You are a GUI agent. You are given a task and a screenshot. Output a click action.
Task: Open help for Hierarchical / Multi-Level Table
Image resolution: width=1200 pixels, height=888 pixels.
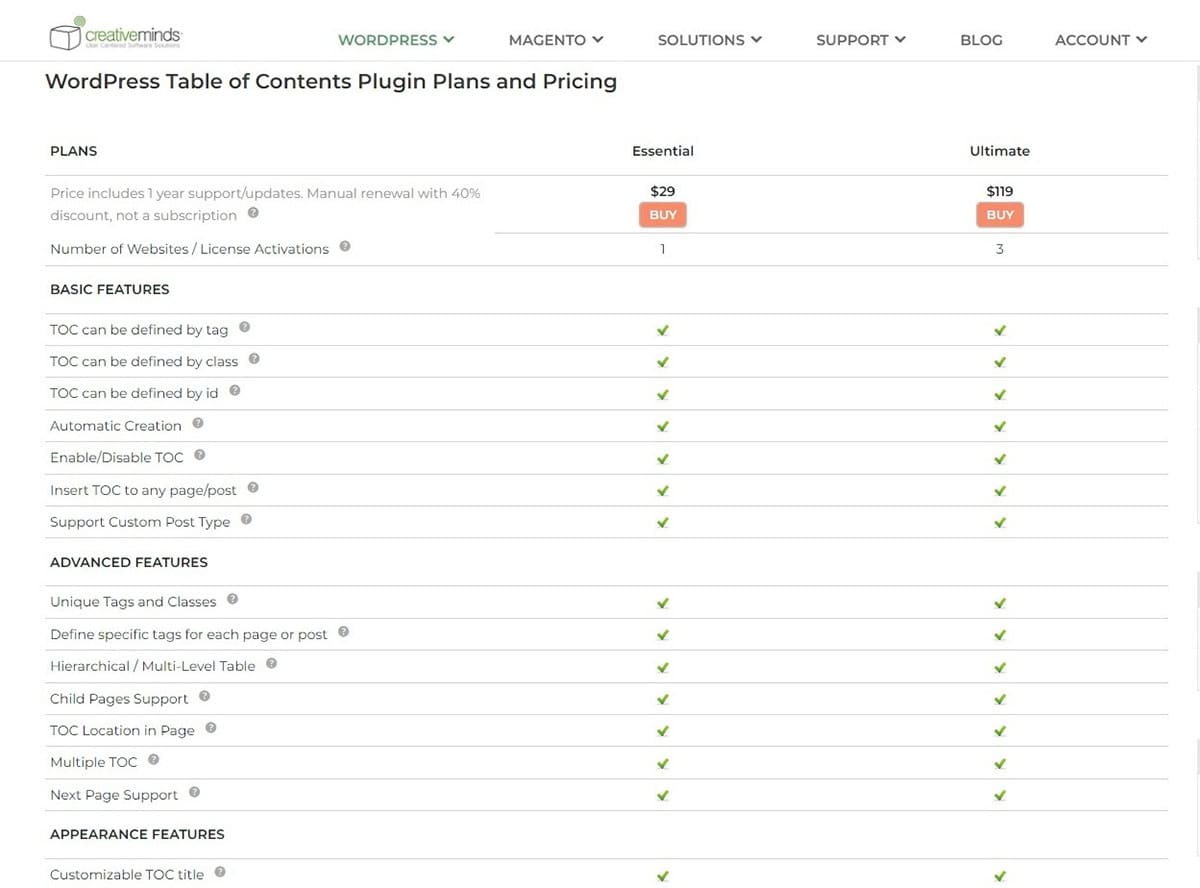coord(272,664)
